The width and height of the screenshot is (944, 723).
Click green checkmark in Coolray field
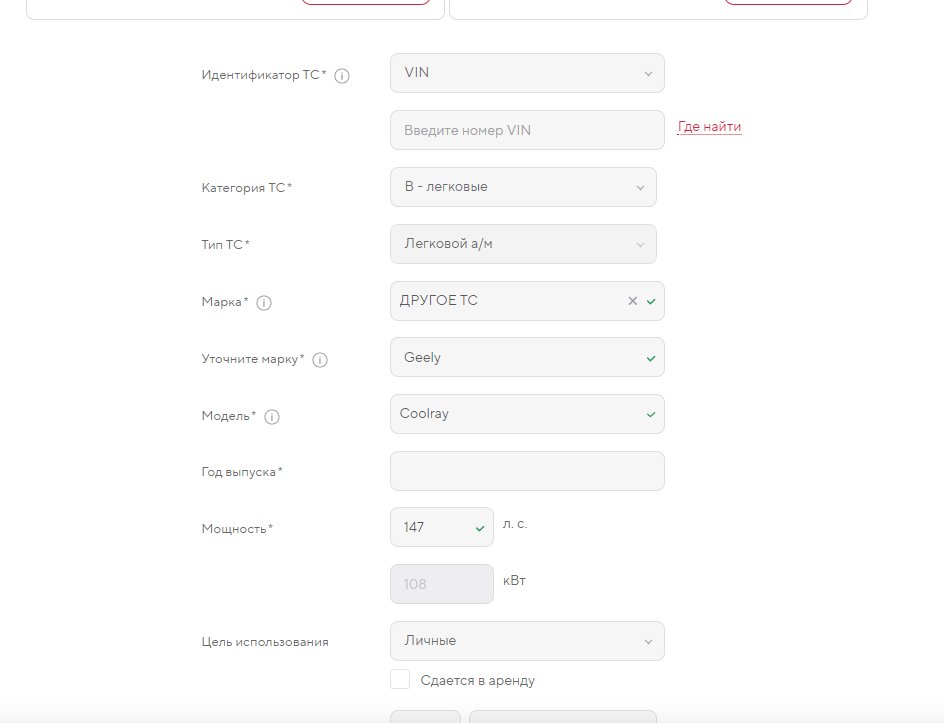pyautogui.click(x=651, y=415)
